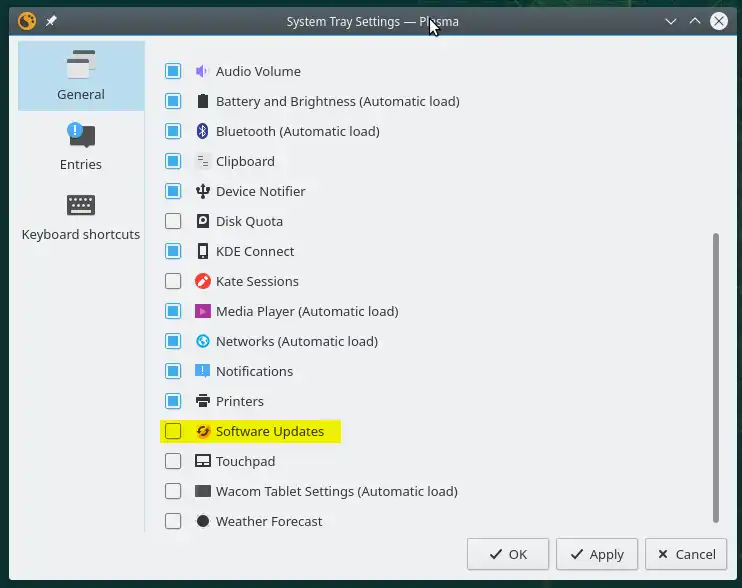Click the Kate Sessions red icon
The width and height of the screenshot is (742, 588).
click(x=203, y=281)
